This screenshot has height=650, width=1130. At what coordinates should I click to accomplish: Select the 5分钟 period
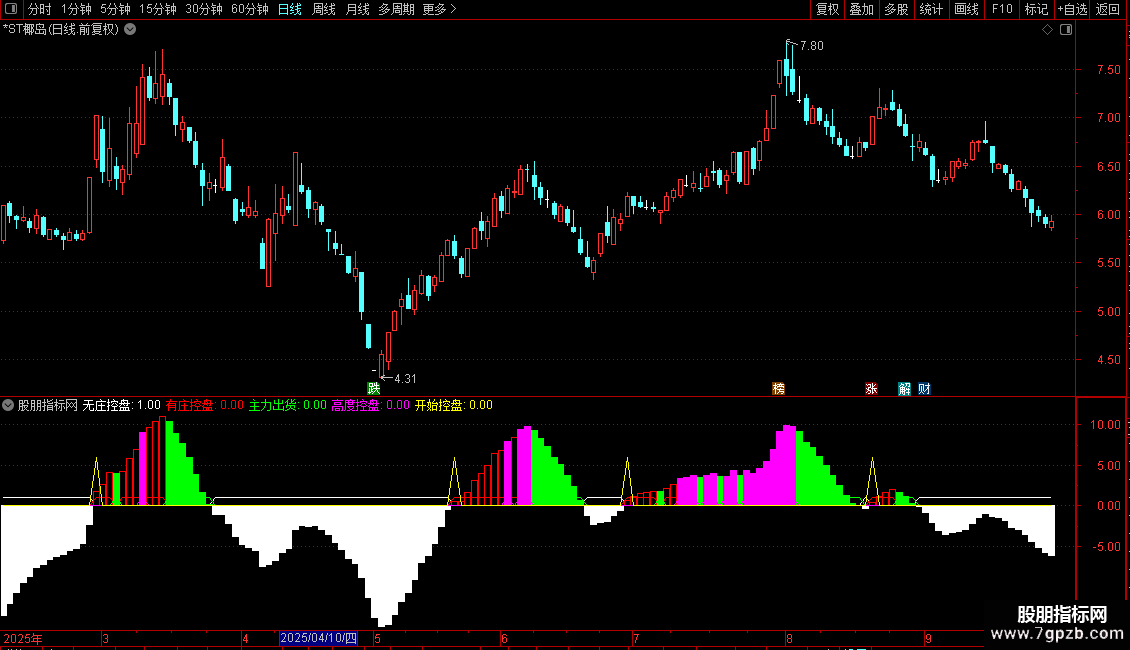[x=115, y=9]
